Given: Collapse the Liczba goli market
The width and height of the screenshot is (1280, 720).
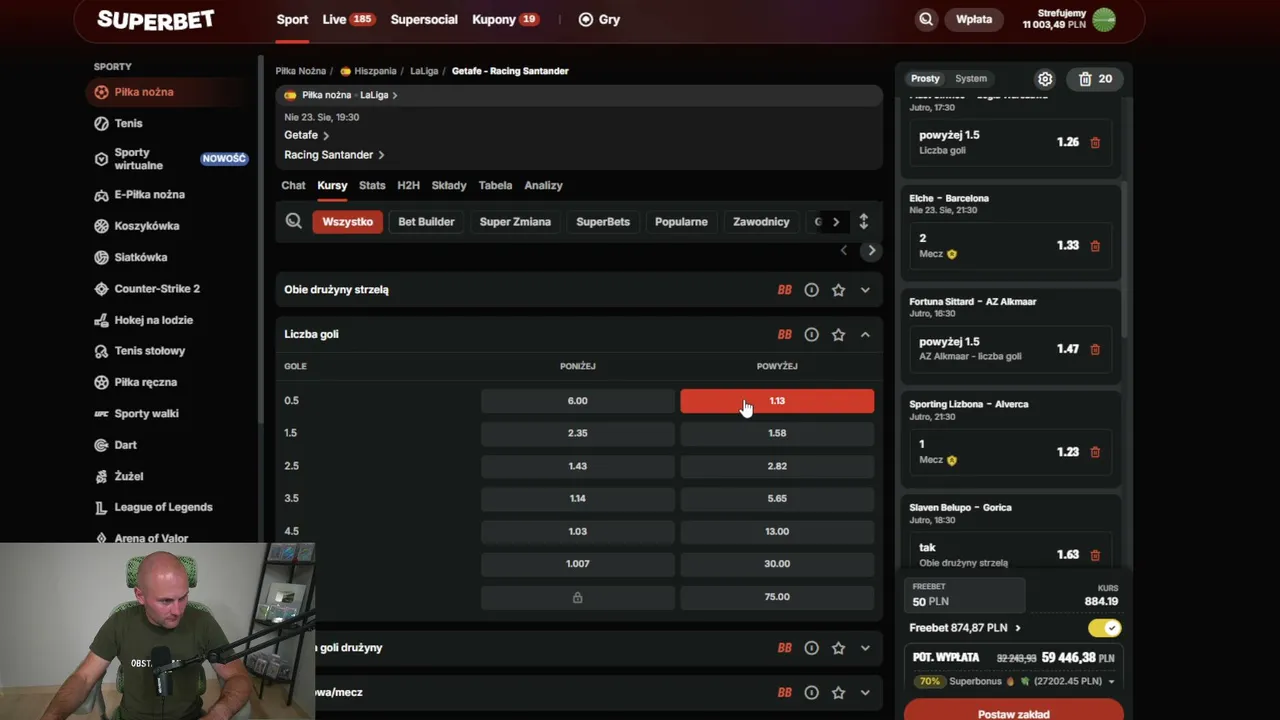Looking at the screenshot, I should (865, 335).
